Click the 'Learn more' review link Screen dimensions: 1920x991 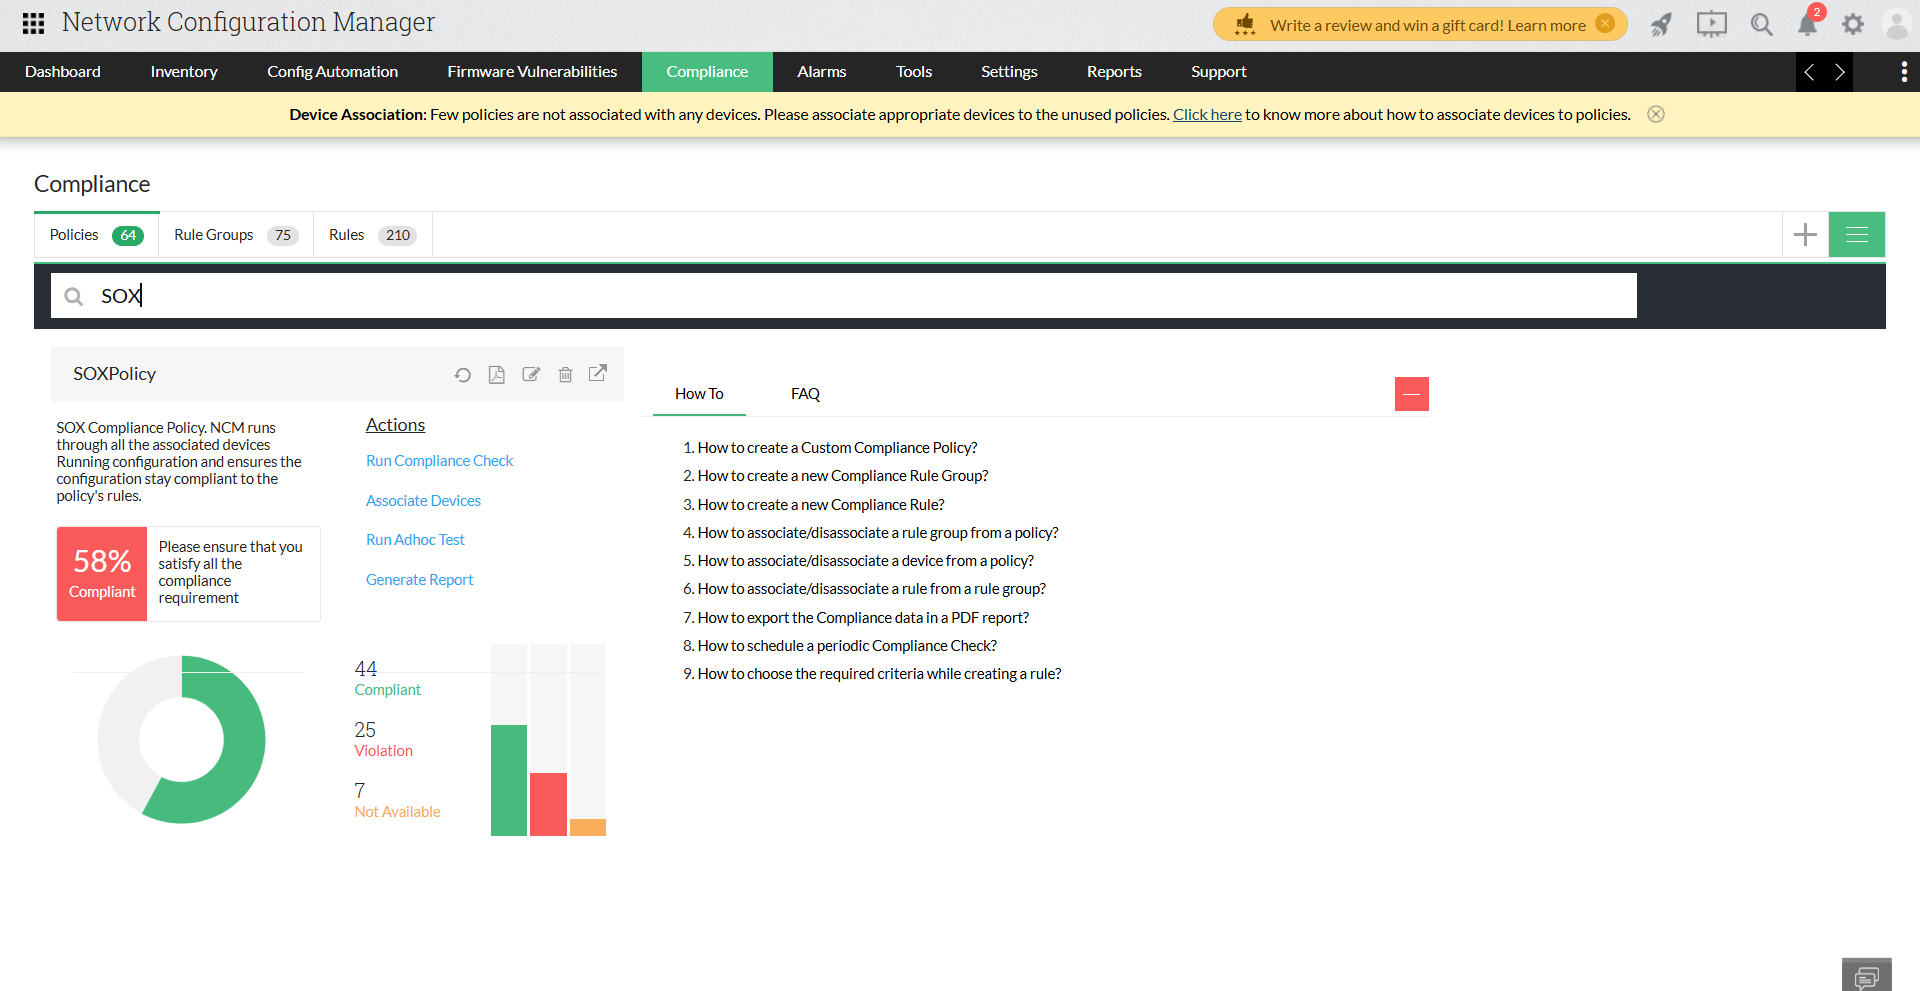tap(1547, 25)
